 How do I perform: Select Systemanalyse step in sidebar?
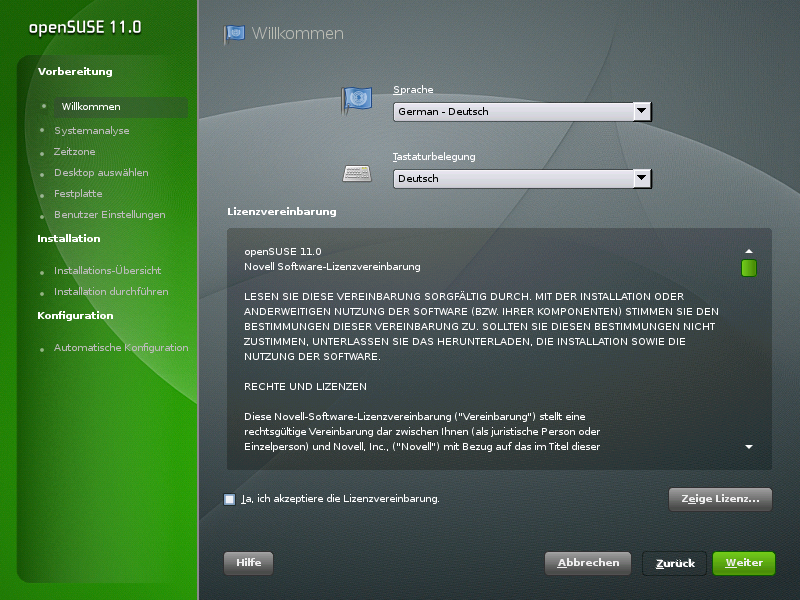tap(92, 131)
